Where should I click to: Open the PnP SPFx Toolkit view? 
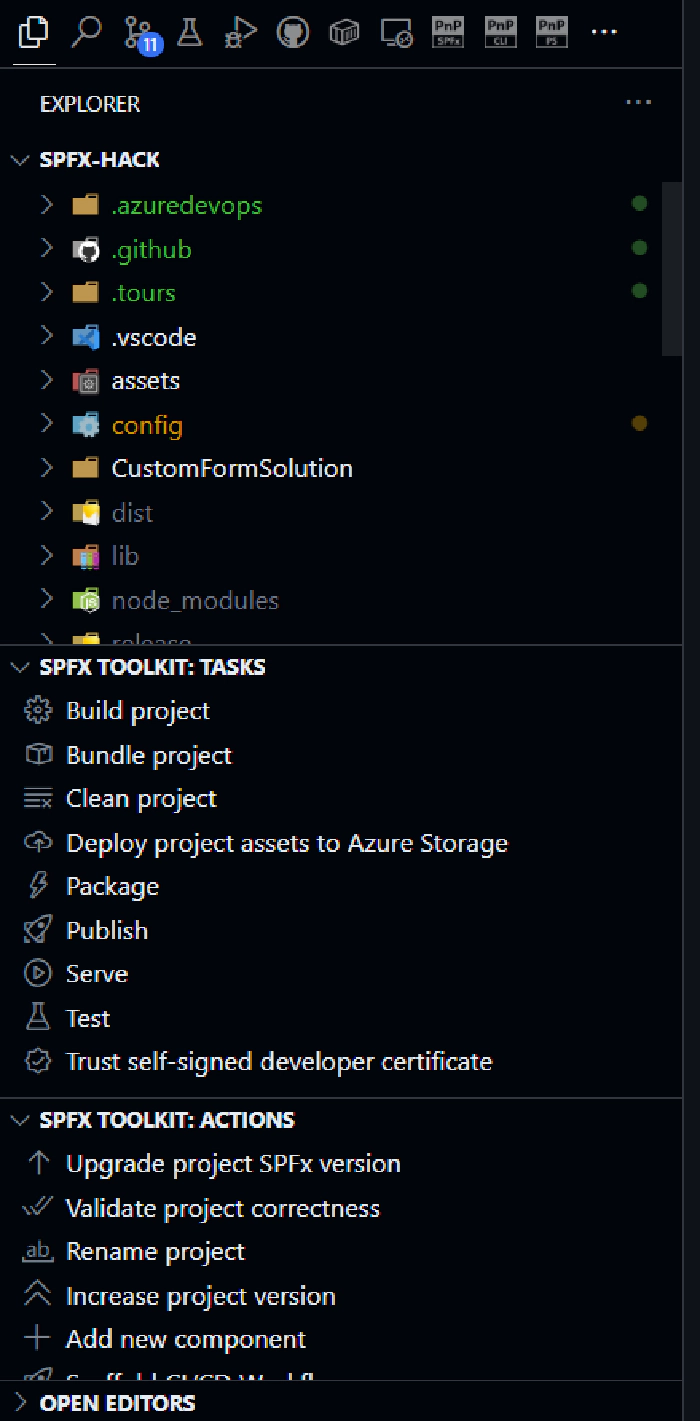[x=447, y=33]
